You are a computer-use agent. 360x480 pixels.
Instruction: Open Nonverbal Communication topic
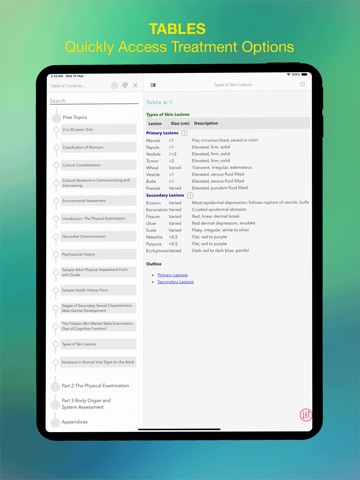98,236
